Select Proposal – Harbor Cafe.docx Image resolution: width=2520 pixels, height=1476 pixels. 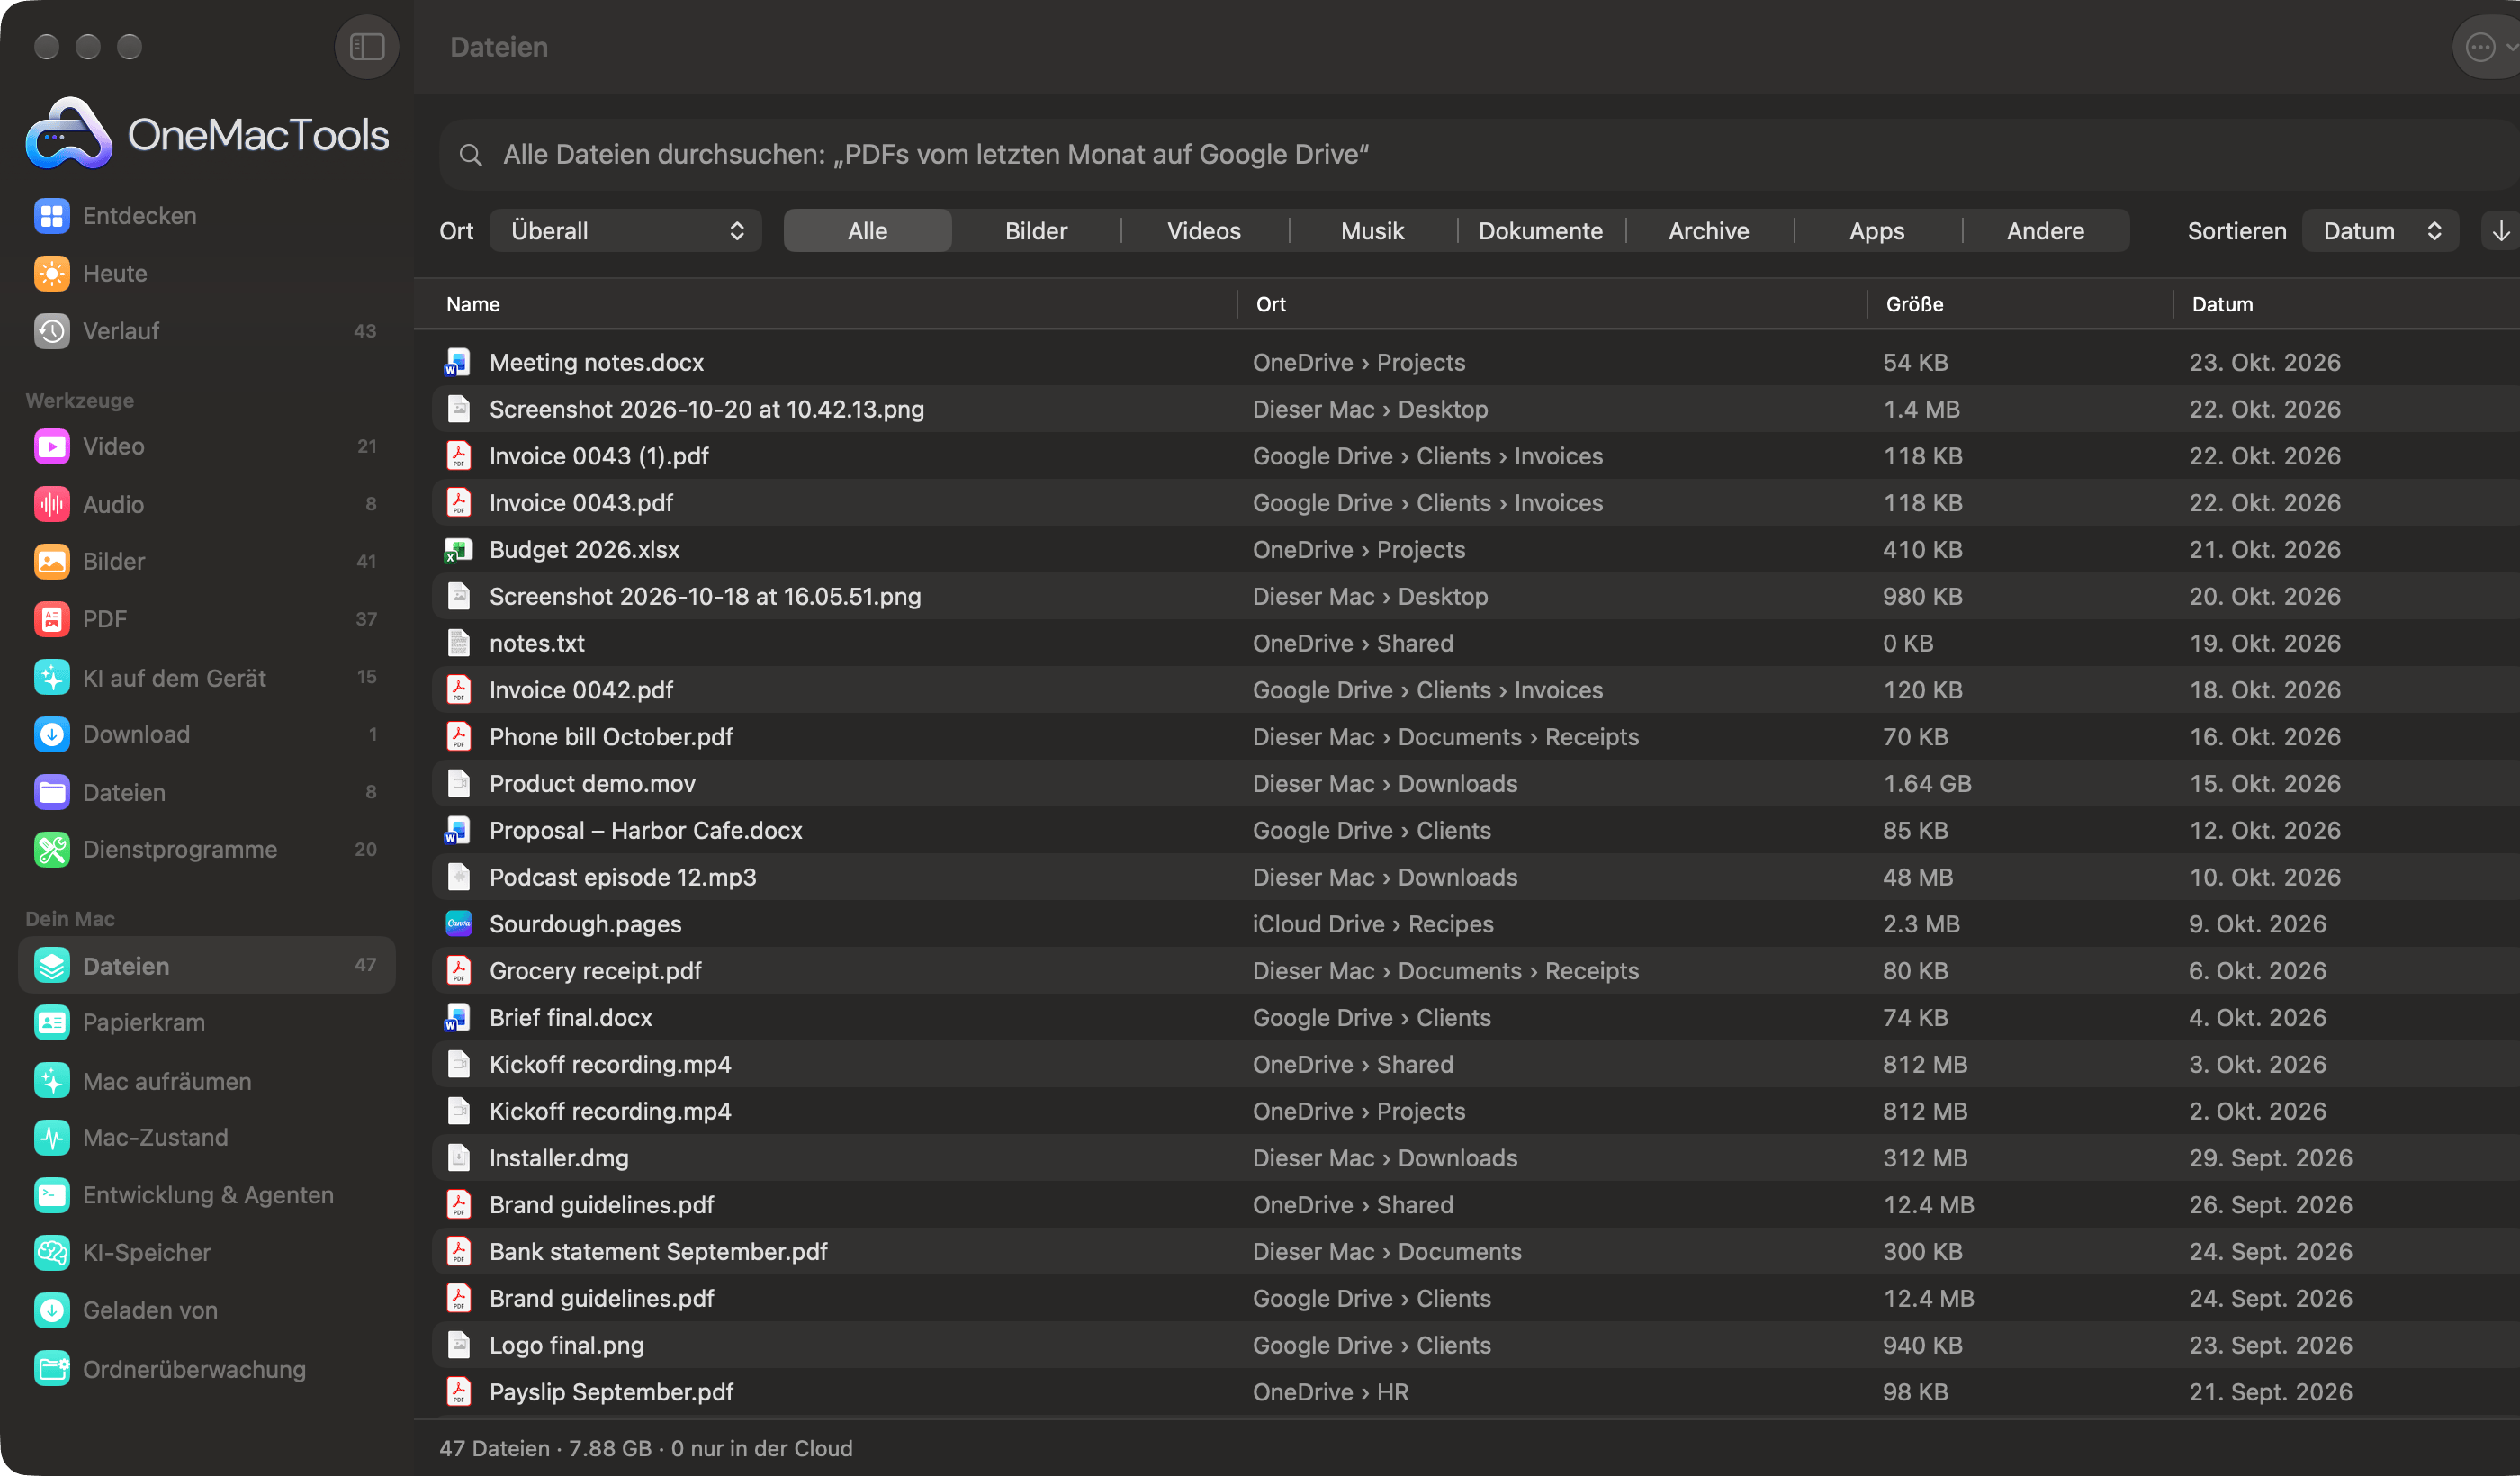click(x=1476, y=830)
